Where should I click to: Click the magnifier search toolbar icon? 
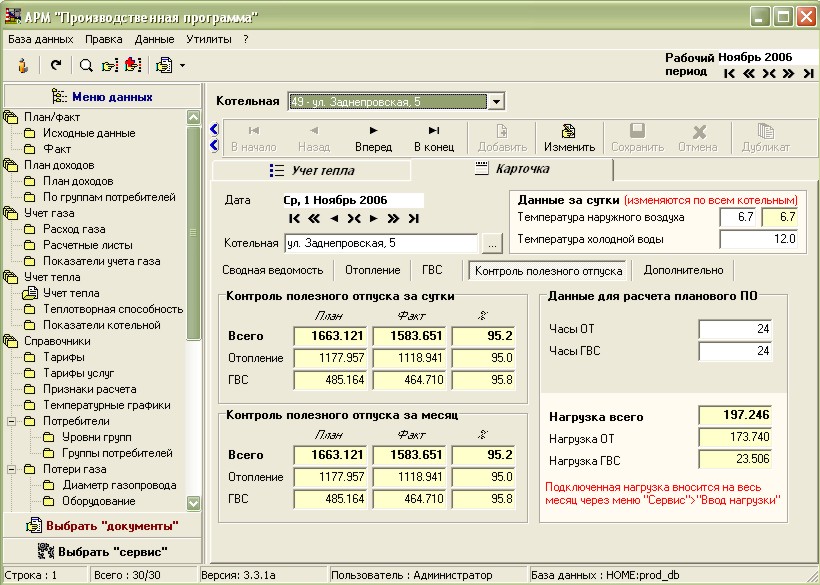[86, 65]
